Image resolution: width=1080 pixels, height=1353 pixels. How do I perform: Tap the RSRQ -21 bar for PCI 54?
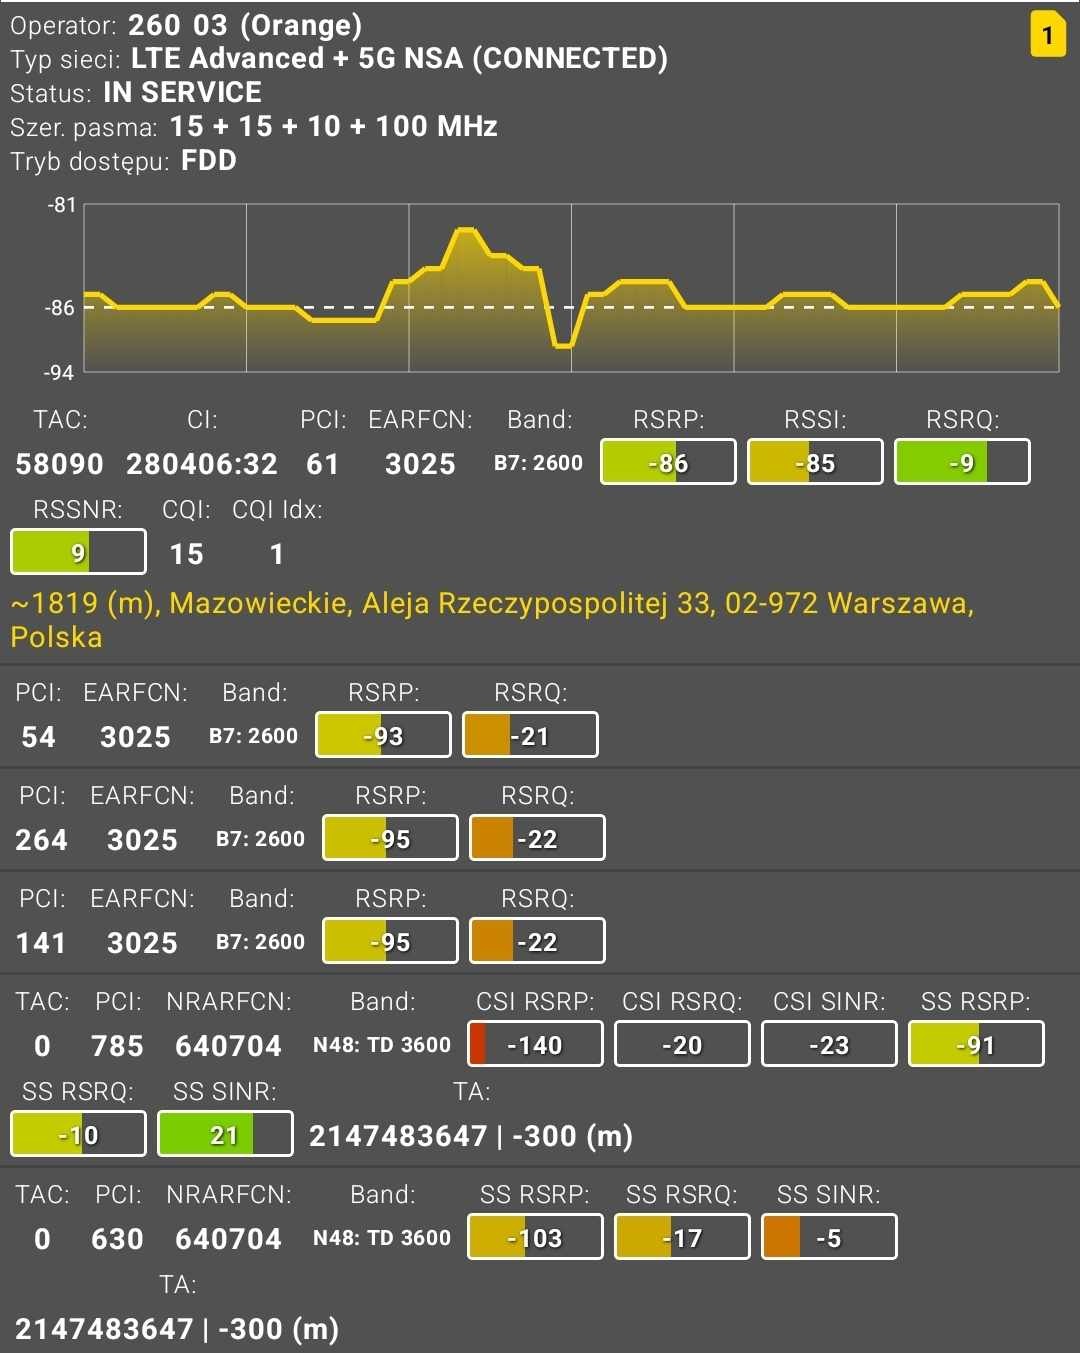point(530,735)
